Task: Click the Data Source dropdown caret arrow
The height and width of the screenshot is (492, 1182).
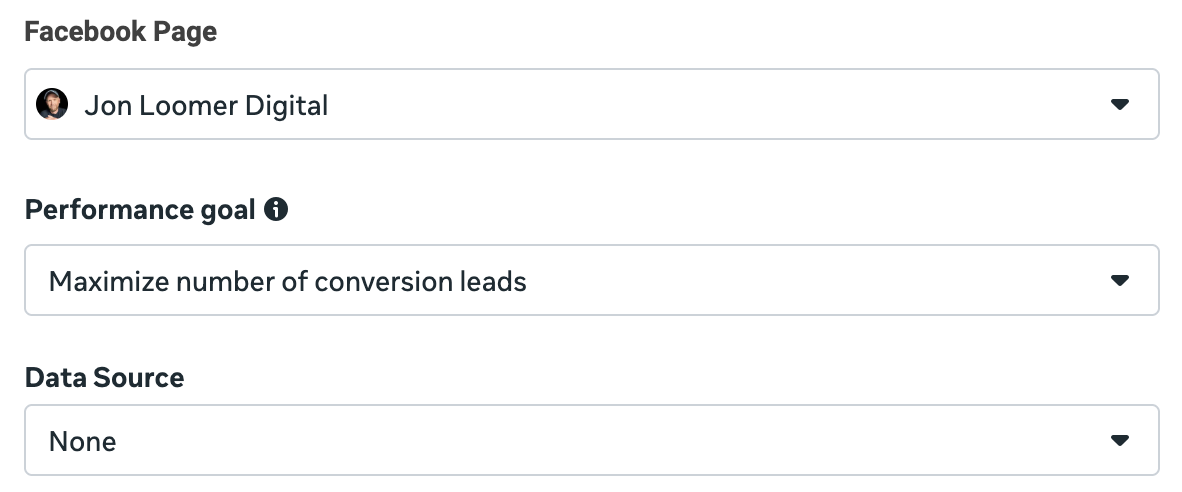Action: (x=1120, y=441)
